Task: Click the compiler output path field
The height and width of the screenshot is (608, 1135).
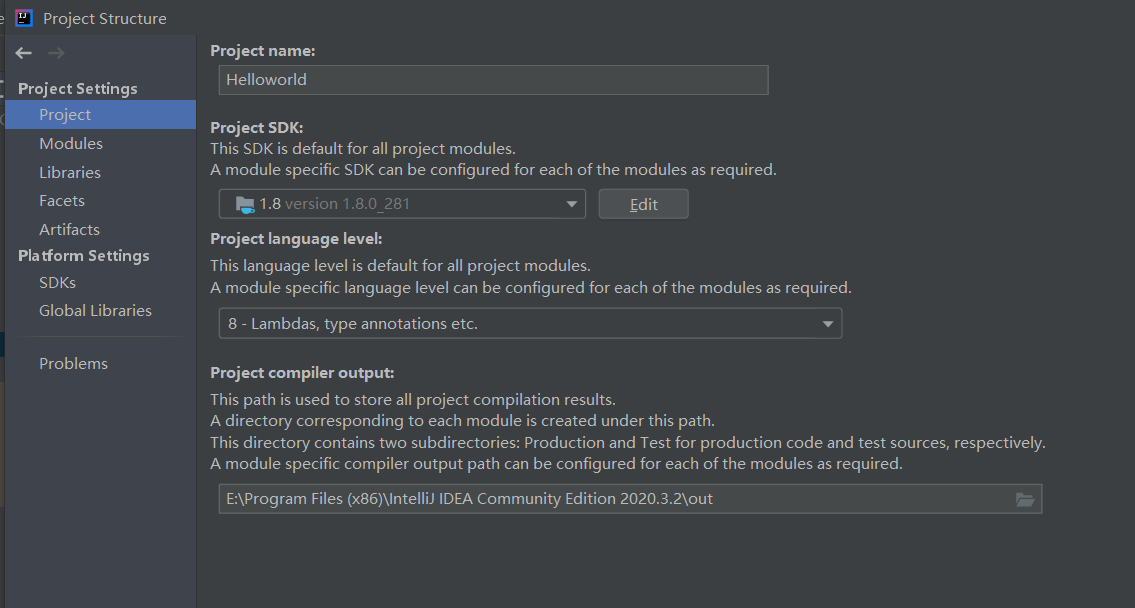Action: point(610,499)
